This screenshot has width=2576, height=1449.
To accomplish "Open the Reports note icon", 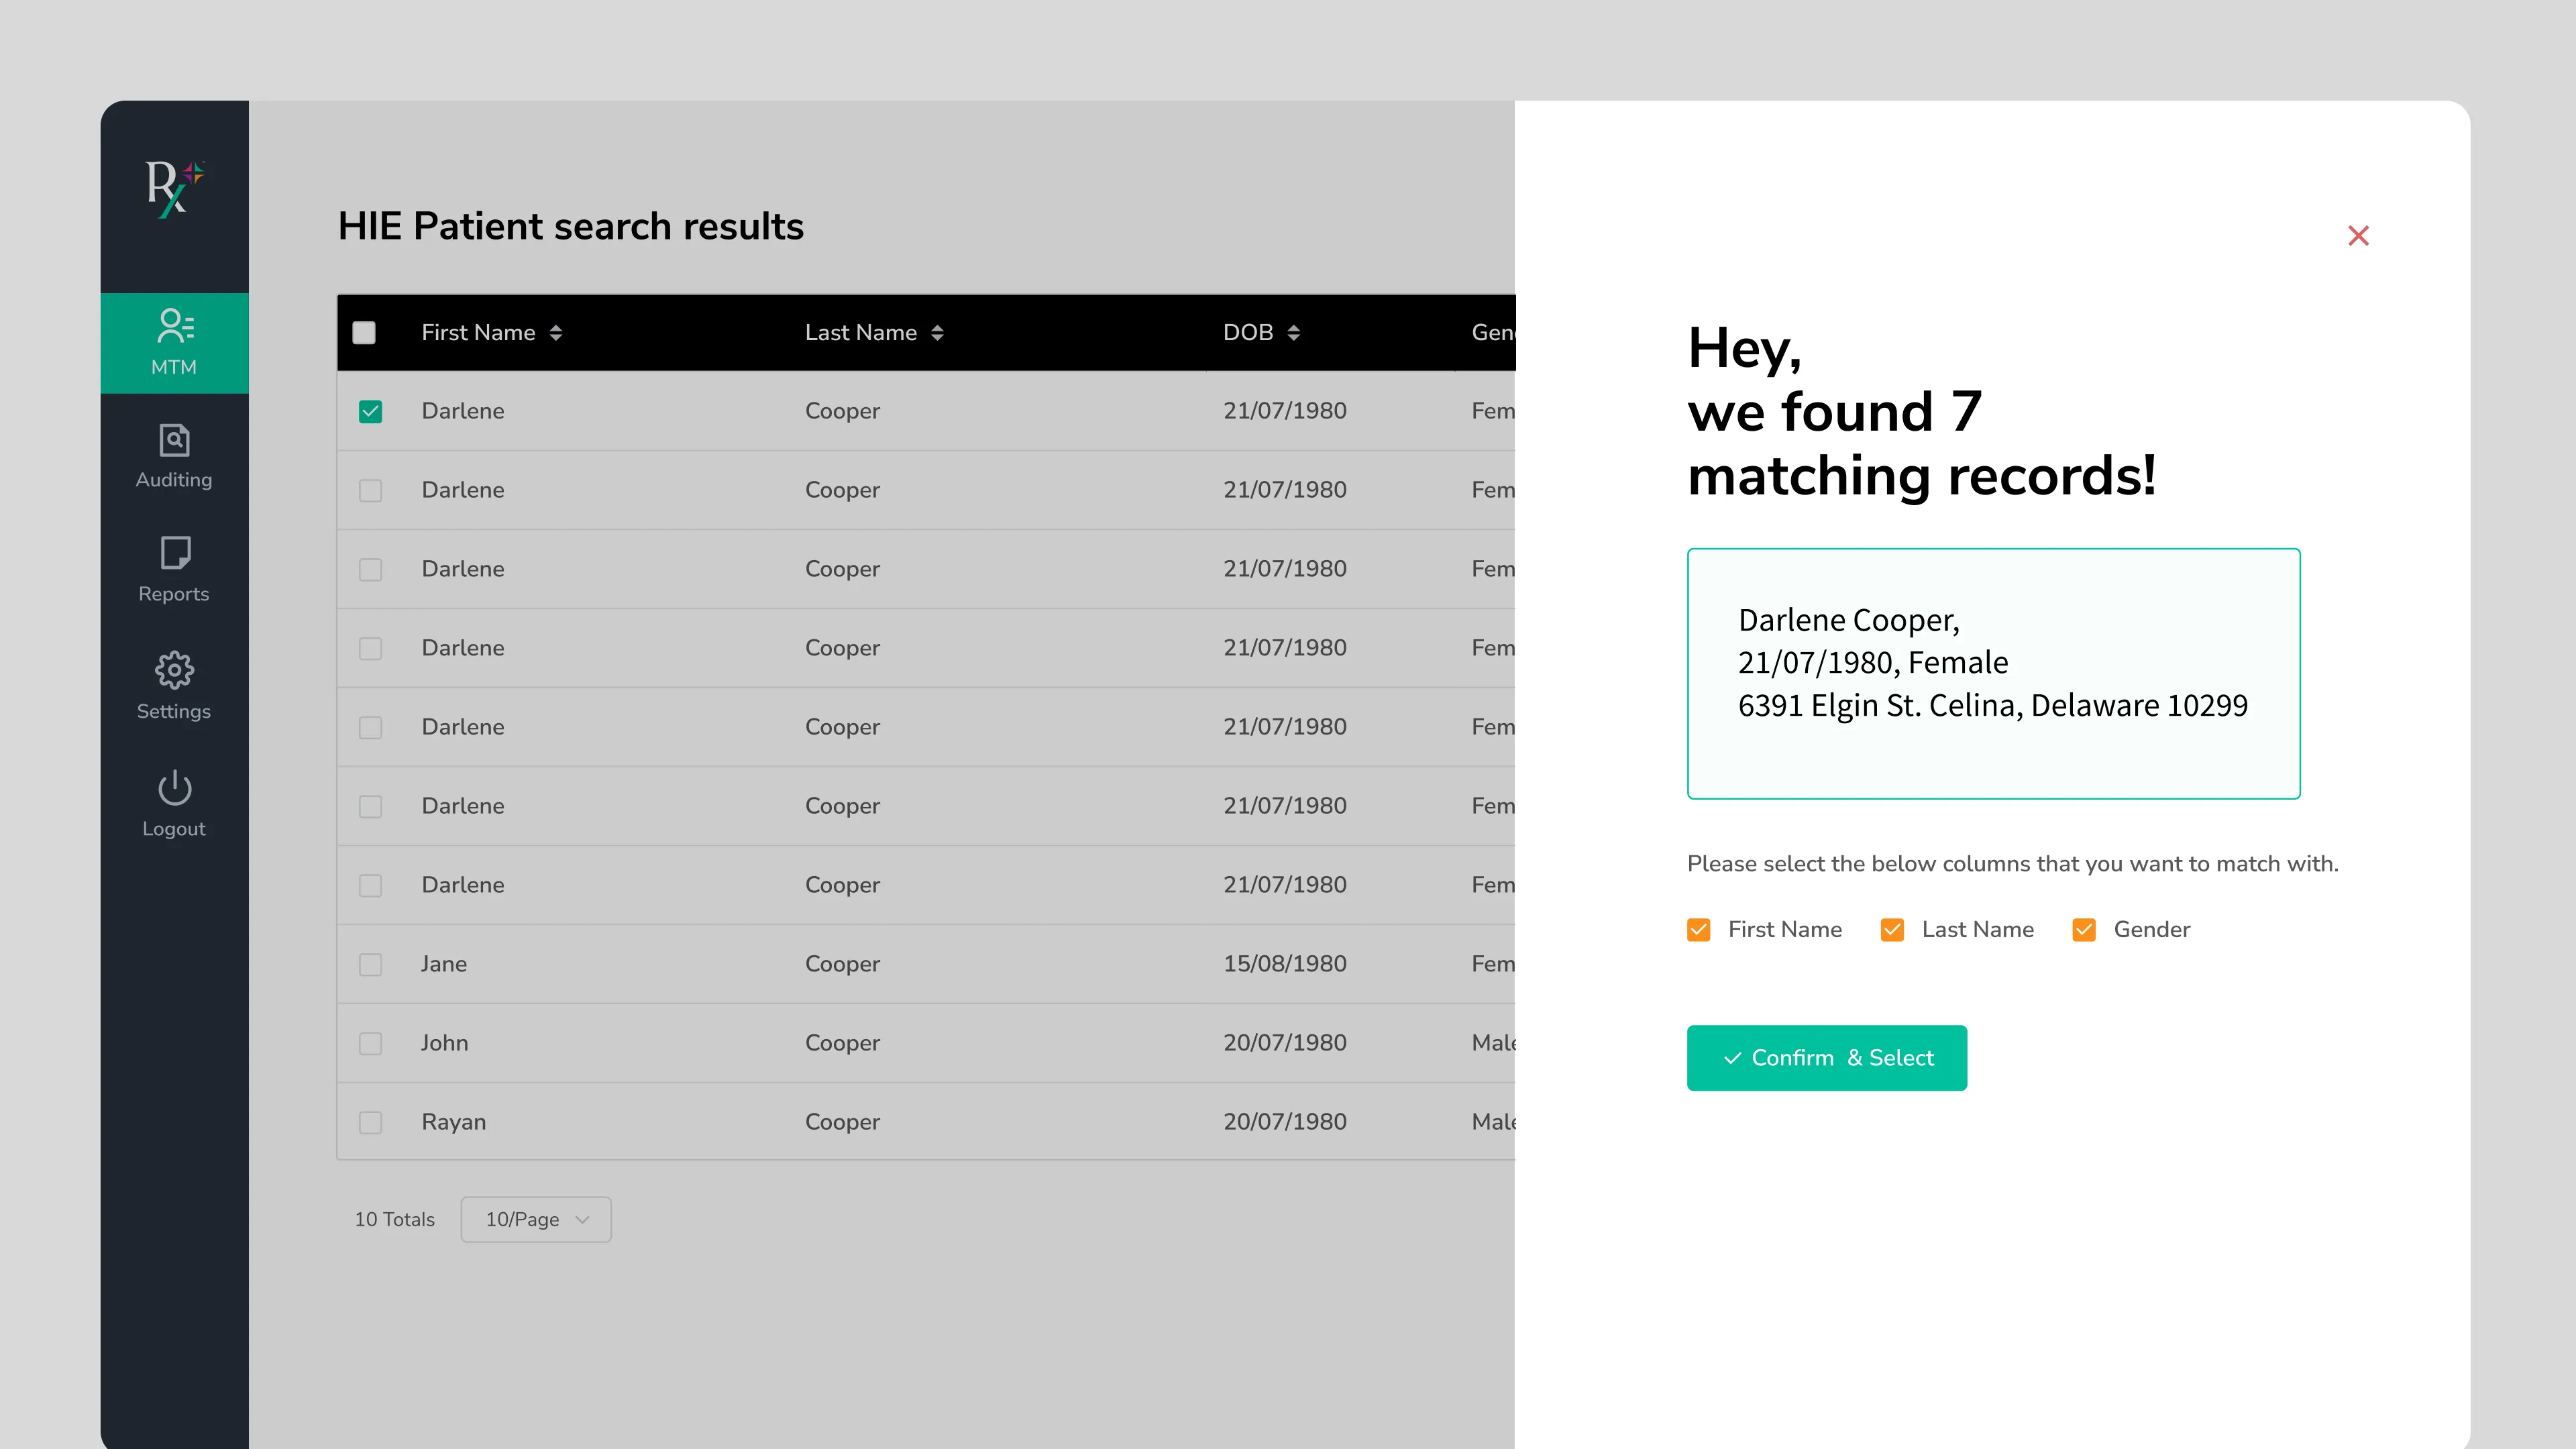I will click(174, 553).
